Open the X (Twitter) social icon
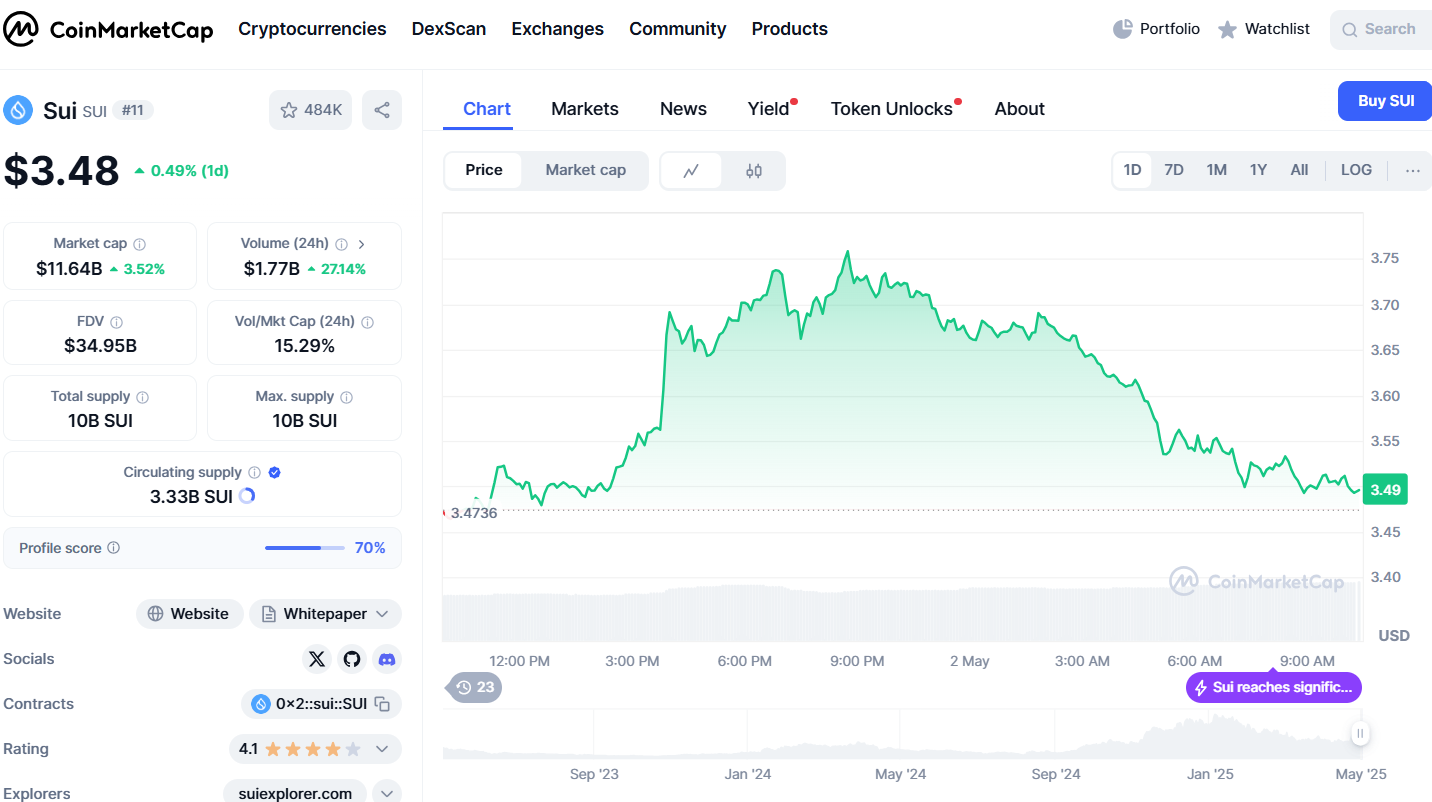The height and width of the screenshot is (802, 1432). pyautogui.click(x=317, y=659)
